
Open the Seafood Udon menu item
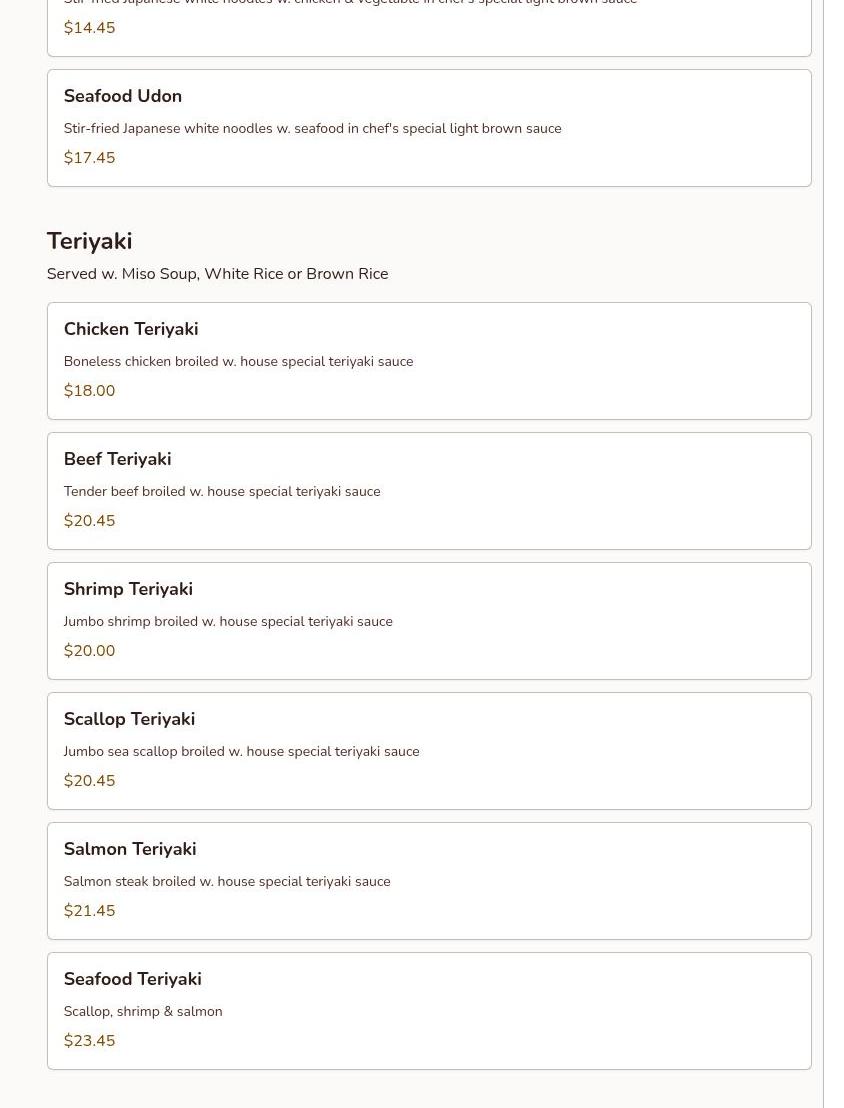coord(122,96)
